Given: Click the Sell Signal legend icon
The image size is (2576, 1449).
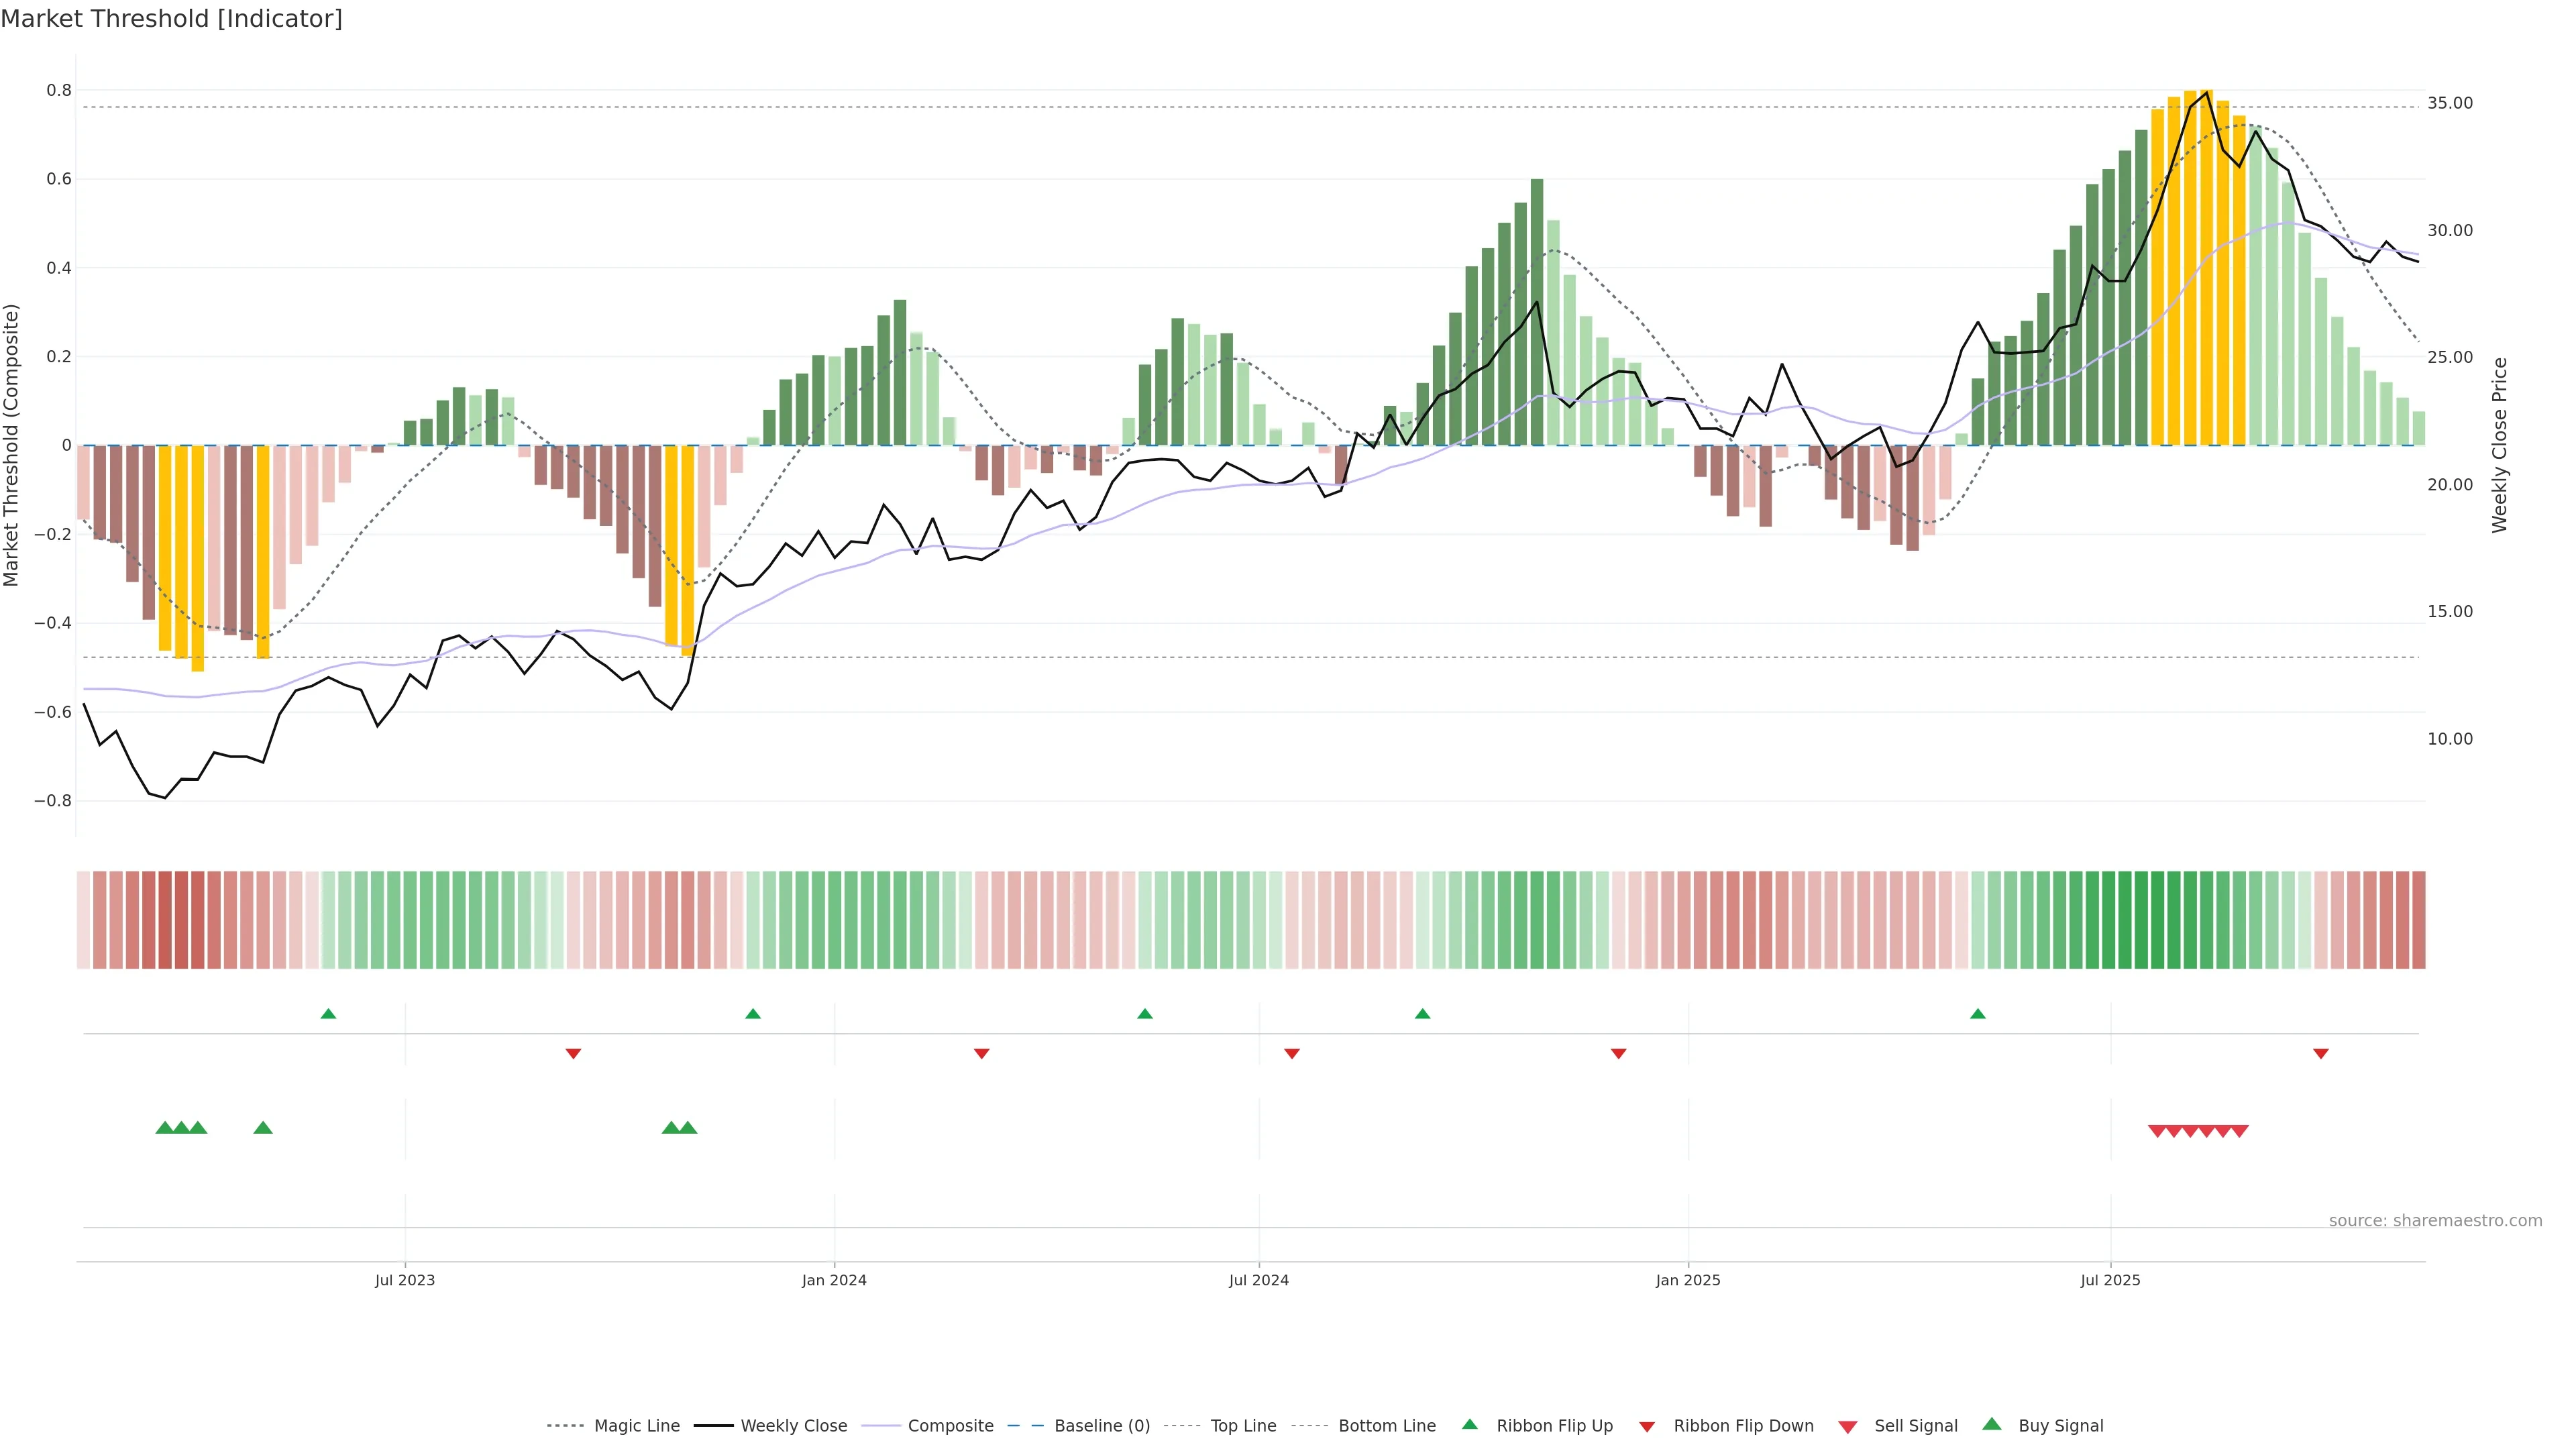Looking at the screenshot, I should click(x=1847, y=1427).
